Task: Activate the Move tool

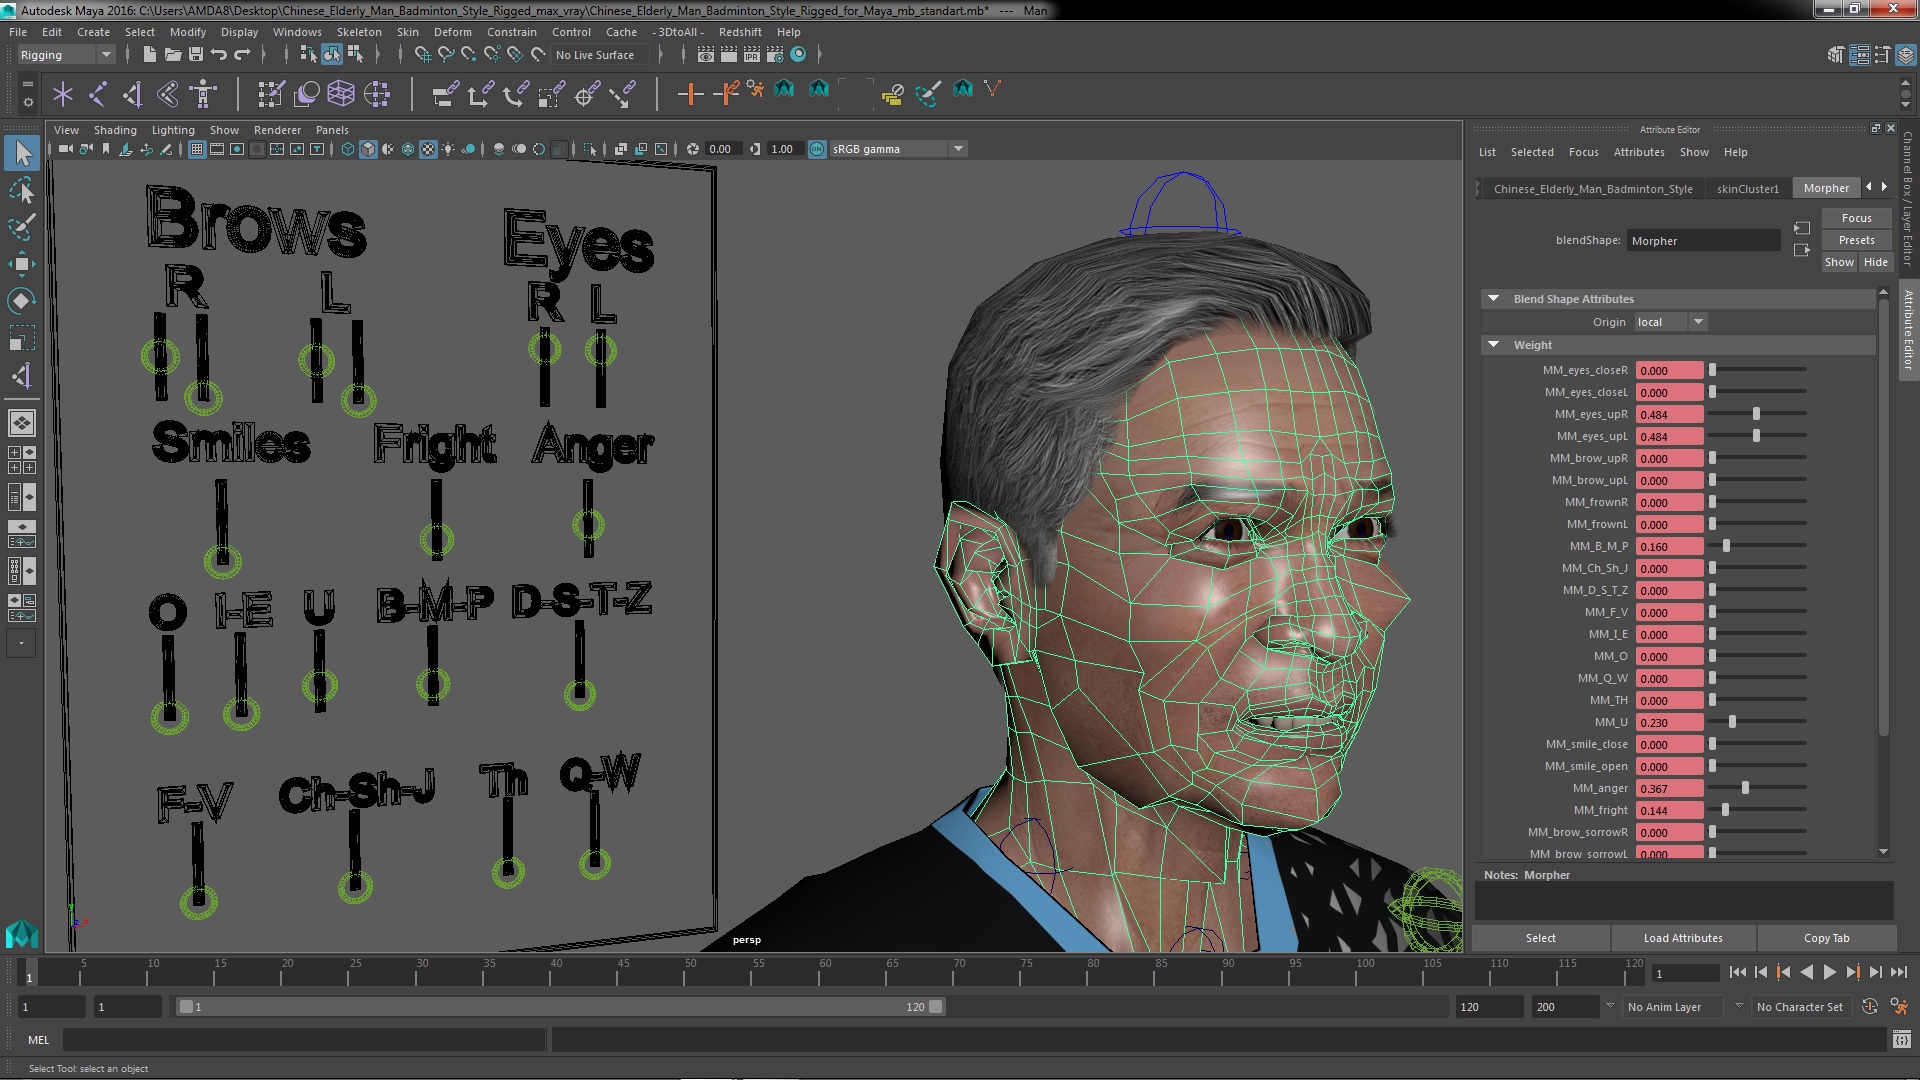Action: tap(22, 264)
